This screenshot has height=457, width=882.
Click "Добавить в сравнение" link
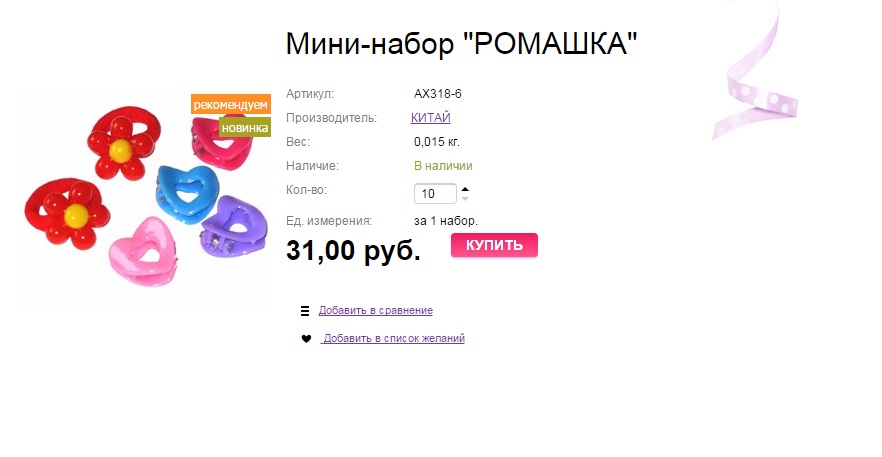375,311
